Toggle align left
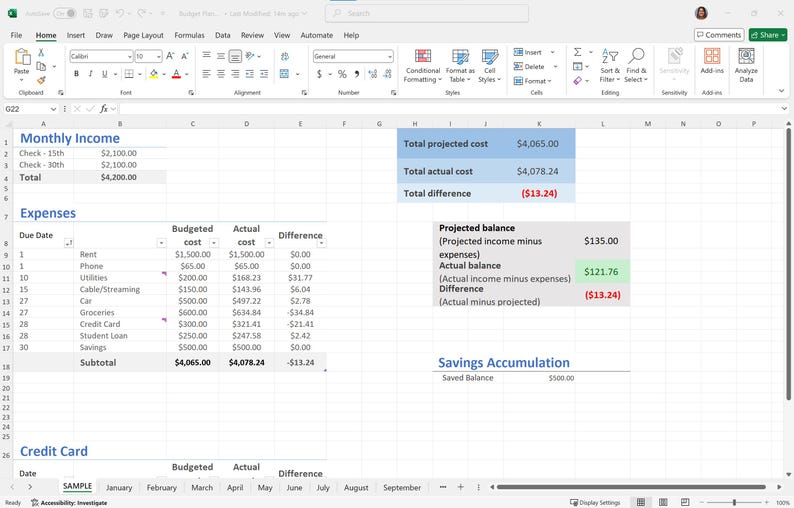 (206, 74)
